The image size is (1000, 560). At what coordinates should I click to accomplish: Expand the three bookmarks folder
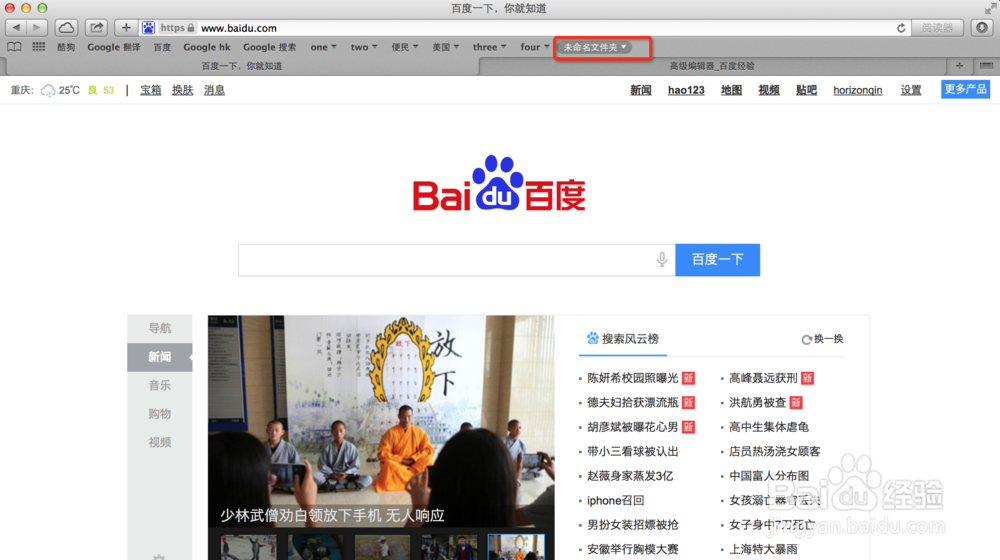(489, 47)
